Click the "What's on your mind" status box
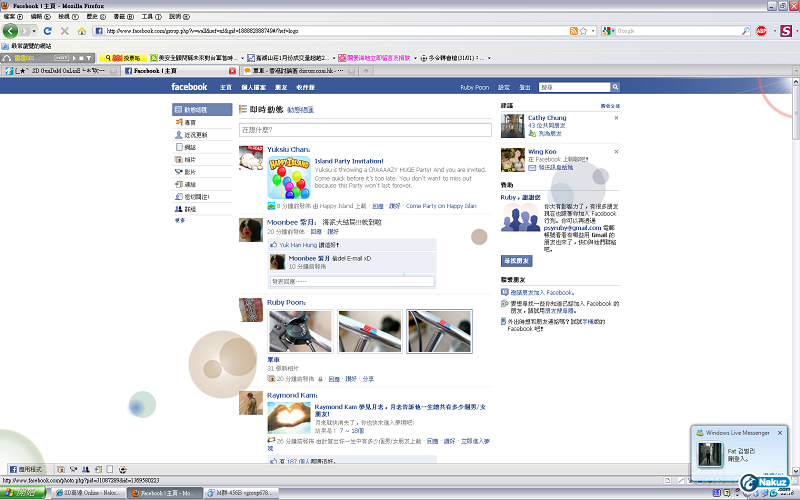This screenshot has width=800, height=500. (x=365, y=130)
